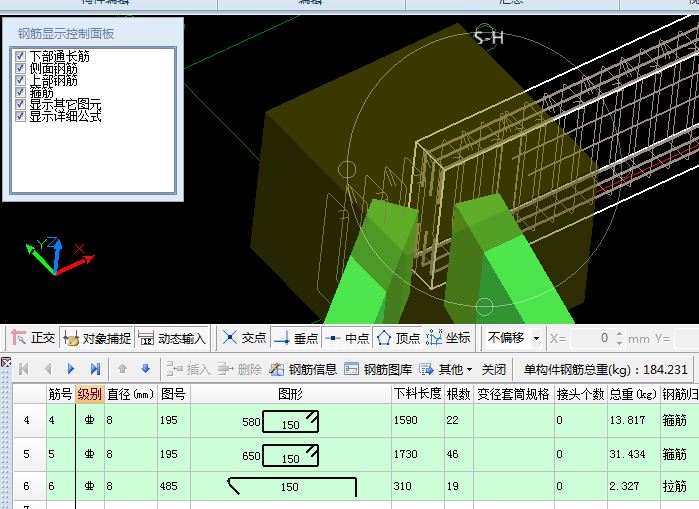Screen dimensions: 699x509
Task: Open 其他 dropdown menu
Action: click(x=445, y=369)
